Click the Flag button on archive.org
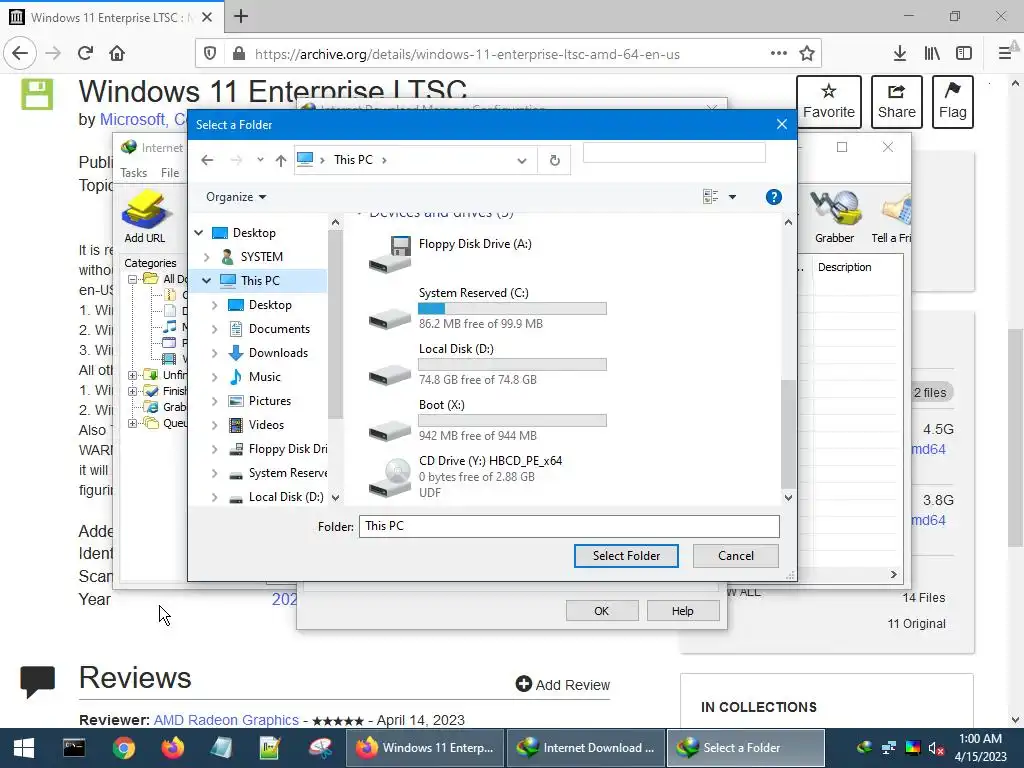 [x=952, y=102]
